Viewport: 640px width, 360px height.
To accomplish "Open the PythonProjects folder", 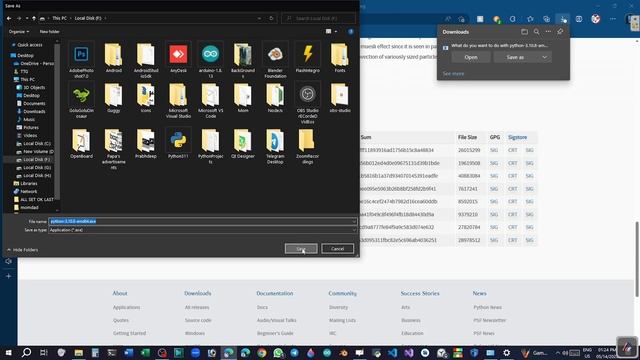I will 211,146.
